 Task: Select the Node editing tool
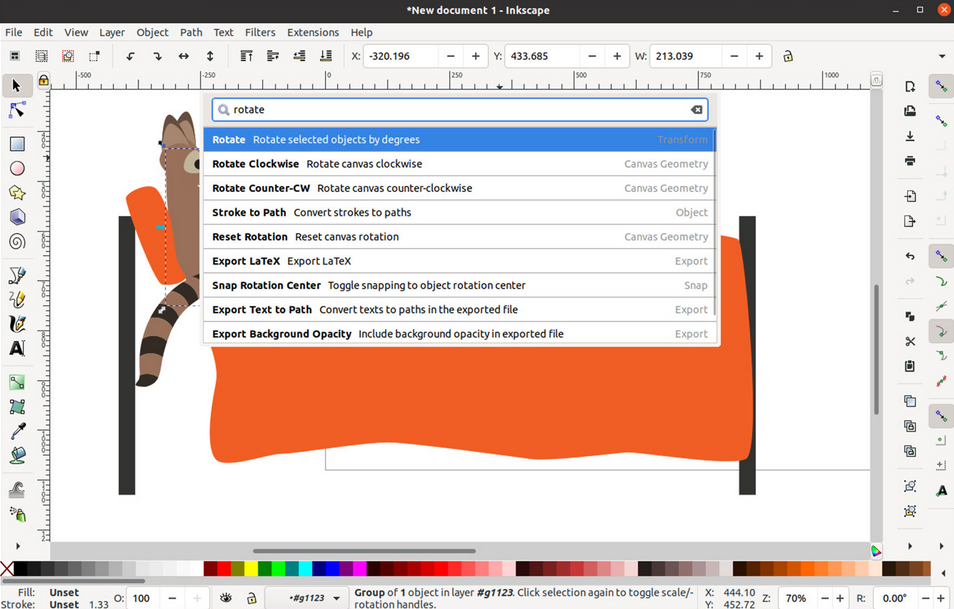click(17, 110)
